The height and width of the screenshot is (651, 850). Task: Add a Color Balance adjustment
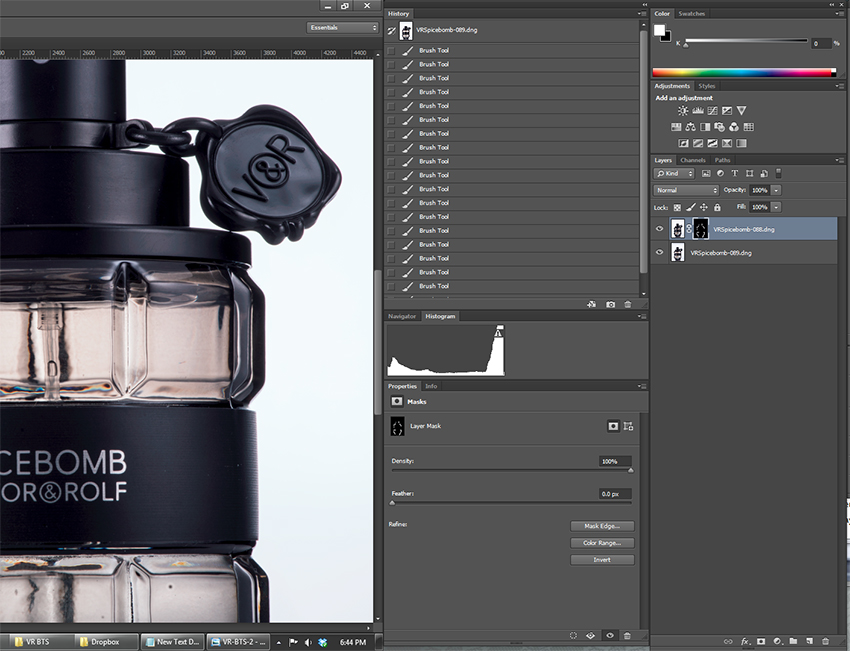click(x=691, y=127)
